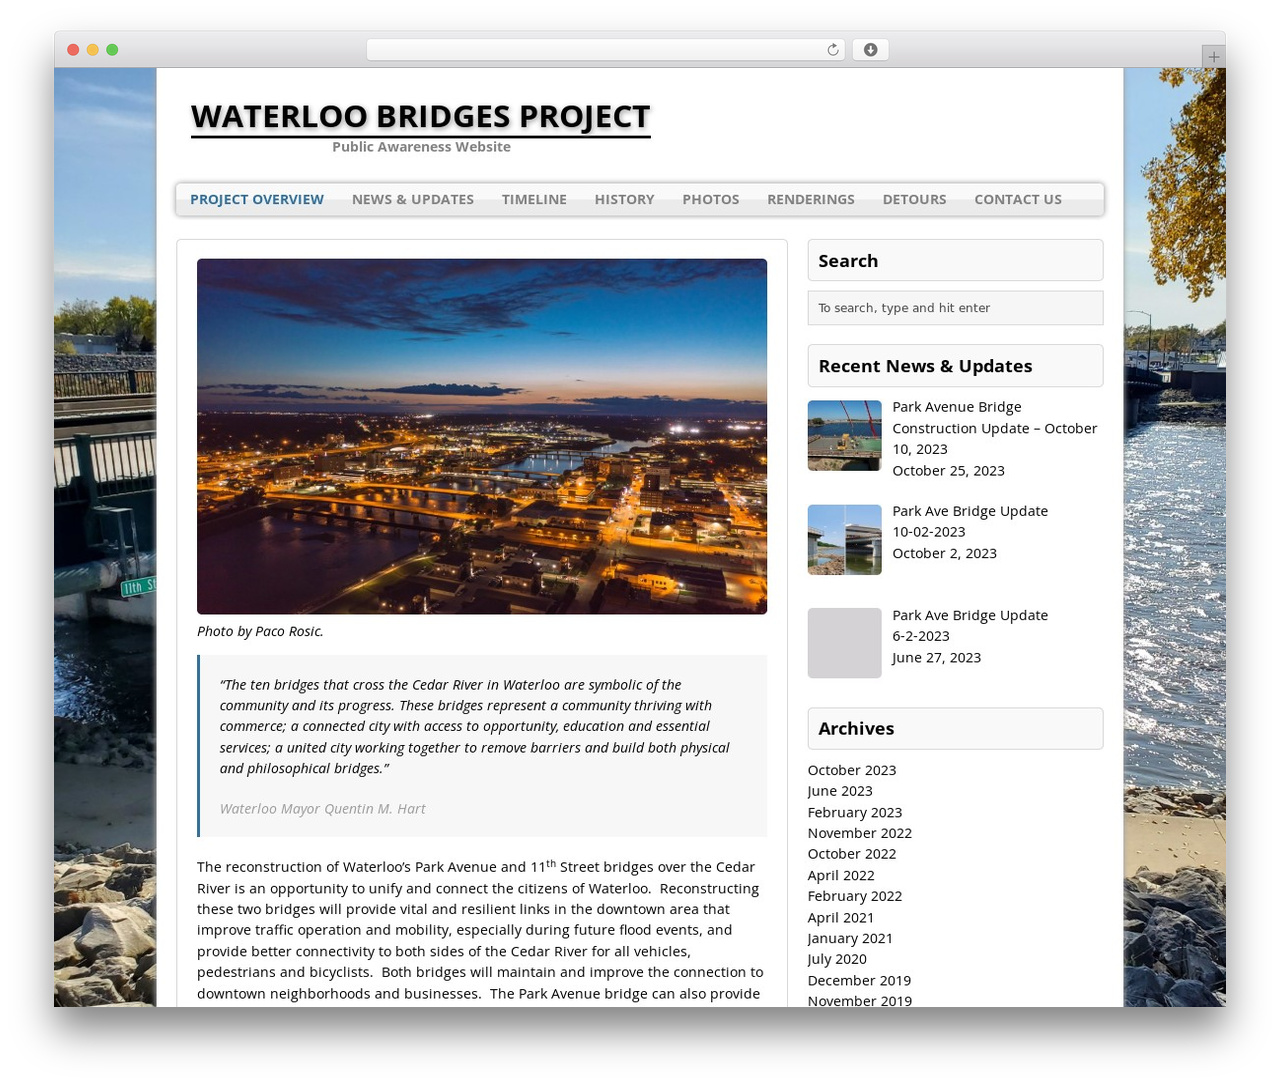The height and width of the screenshot is (1084, 1280).
Task: View the Renderings page
Action: 811,199
